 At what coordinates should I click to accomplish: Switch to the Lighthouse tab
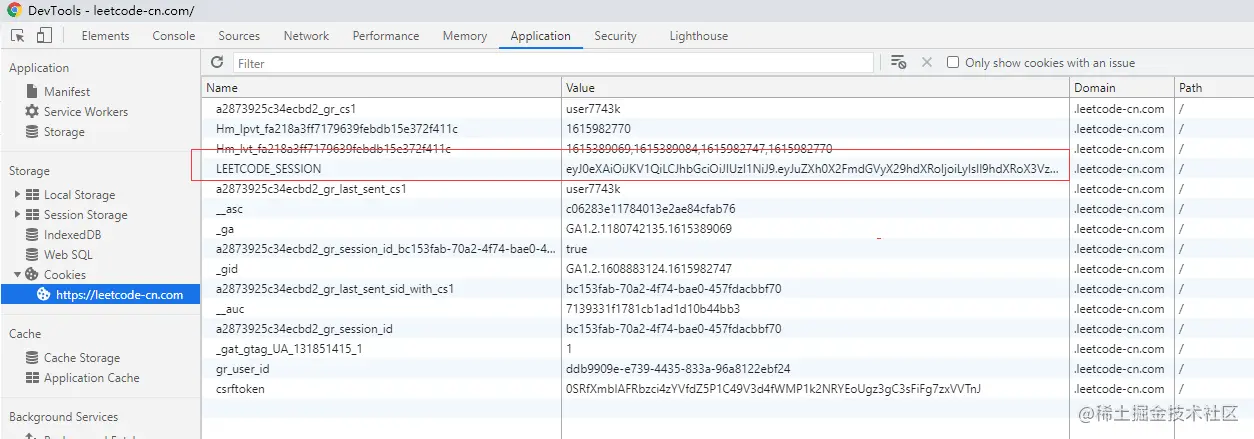pos(698,36)
